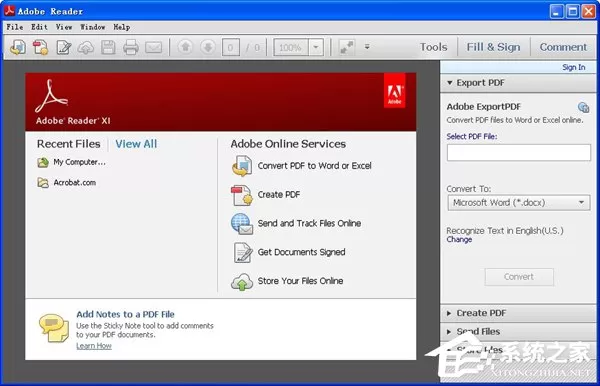
Task: Click the Store Your Files Online cloud icon
Action: tap(242, 282)
